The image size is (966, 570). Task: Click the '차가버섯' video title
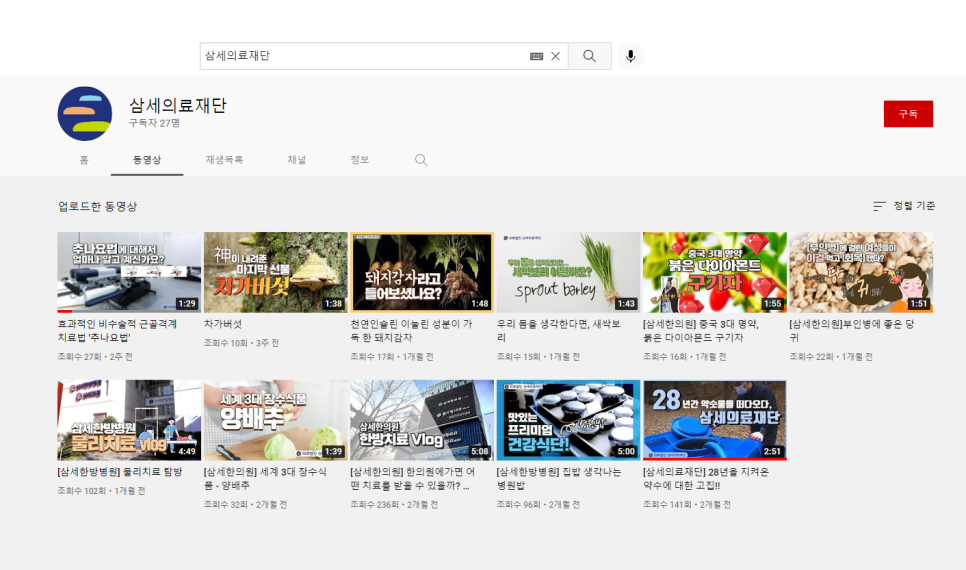coord(223,324)
